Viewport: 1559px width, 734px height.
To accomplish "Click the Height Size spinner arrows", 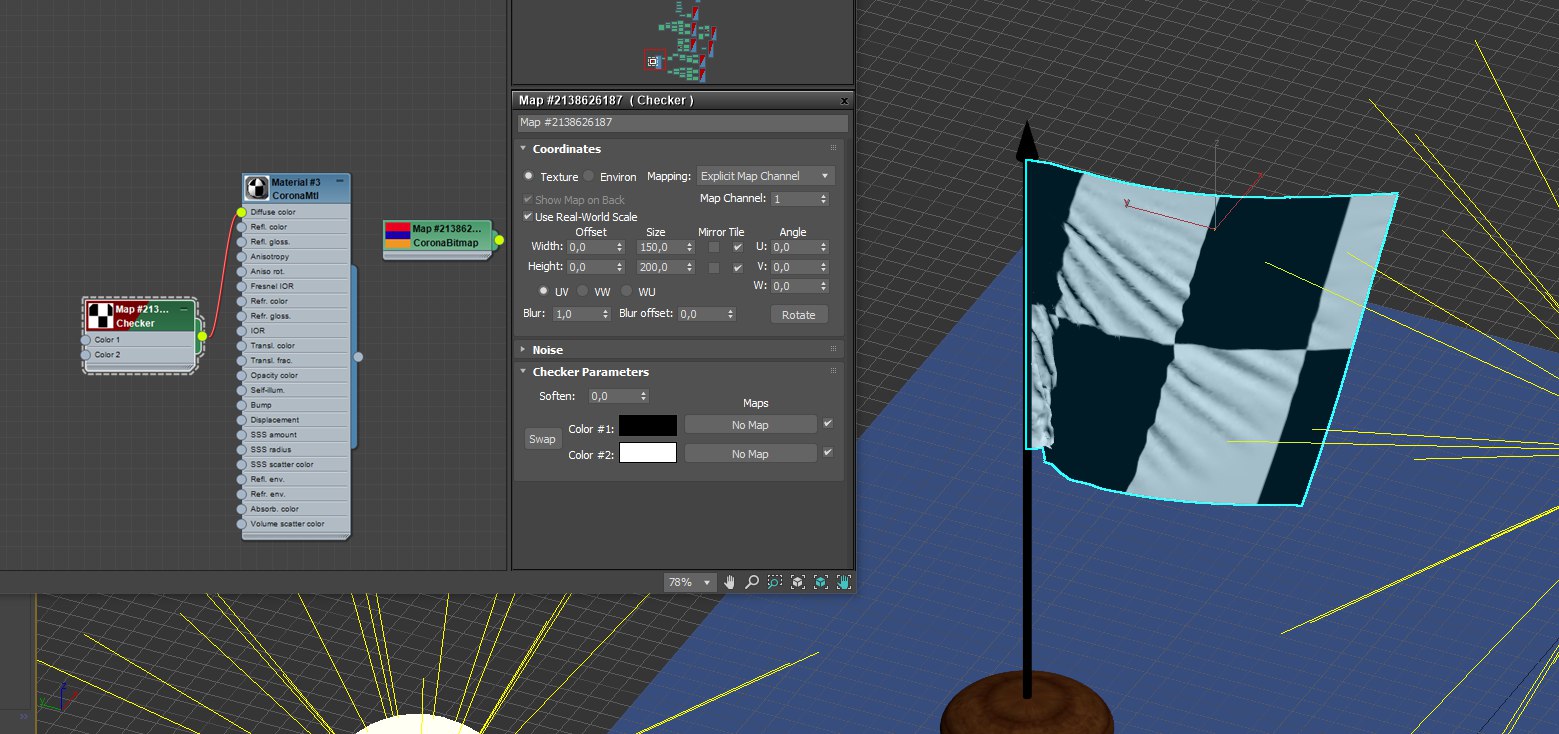I will coord(690,267).
